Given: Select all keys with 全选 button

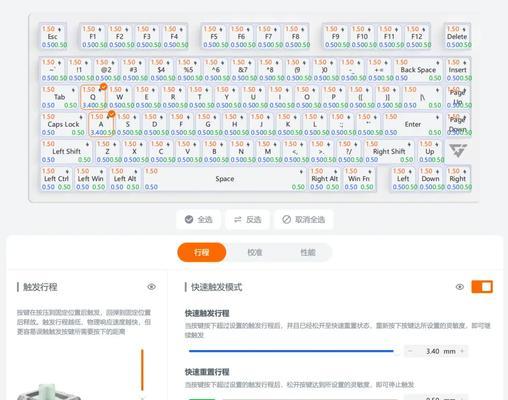Looking at the screenshot, I should (198, 219).
